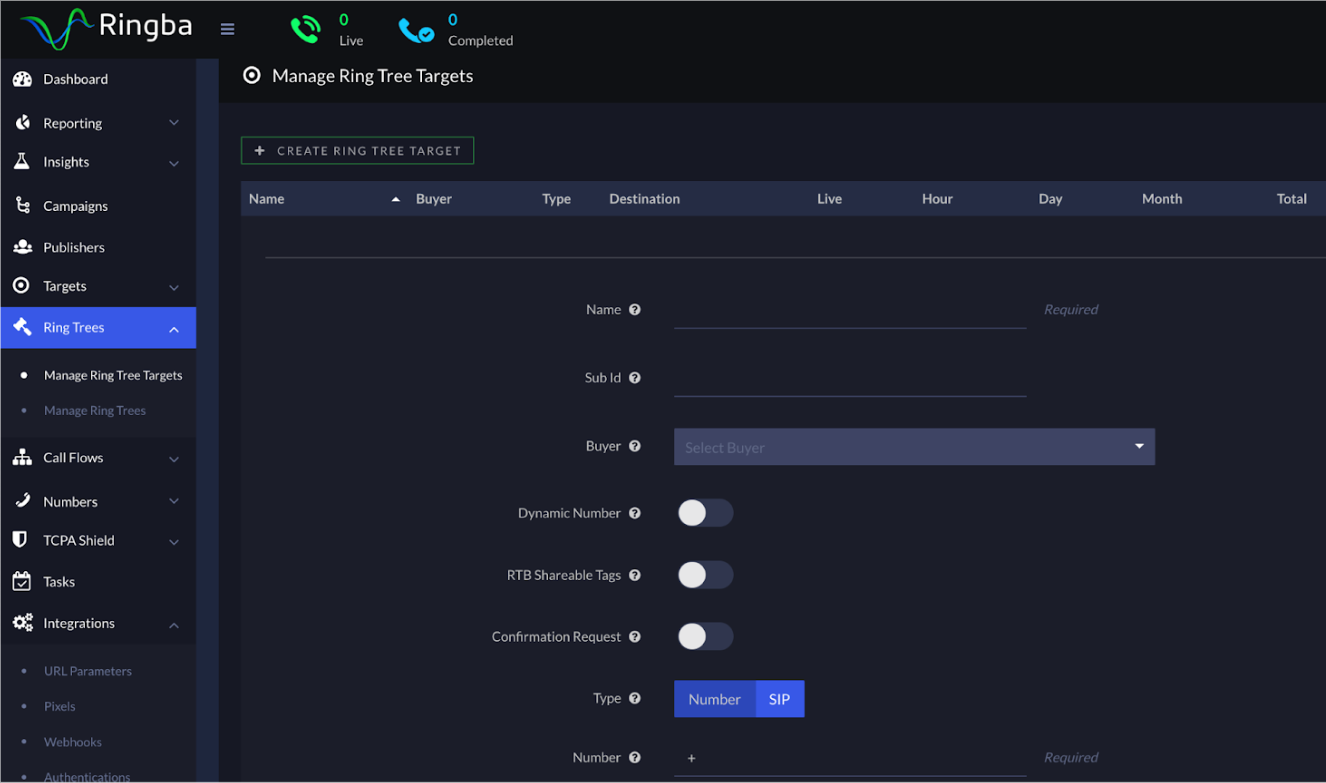Open Manage Ring Trees

pos(94,410)
